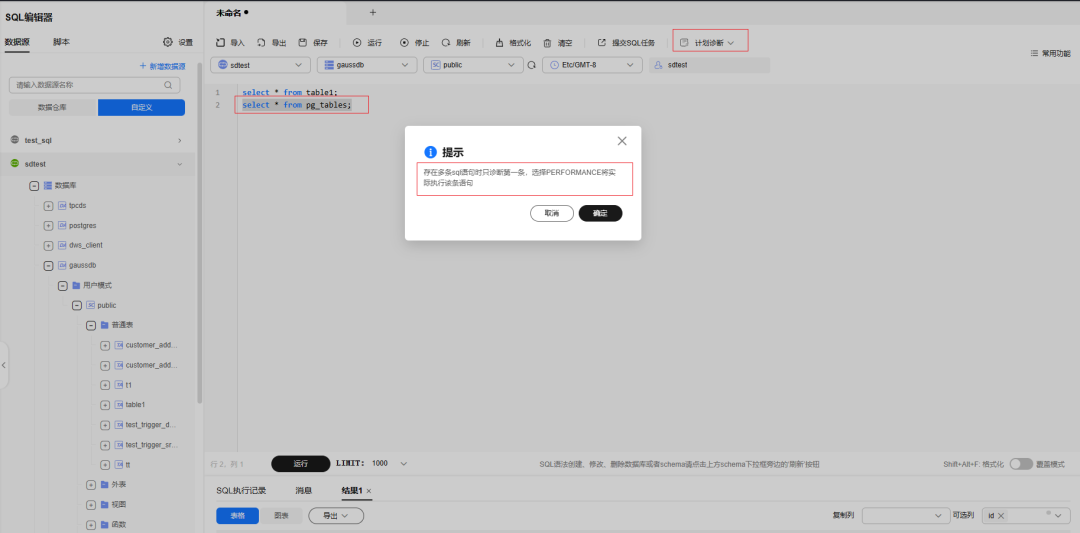Click the 提交SQL任务 submit icon
Screen dimensions: 1080x533
pyautogui.click(x=601, y=42)
